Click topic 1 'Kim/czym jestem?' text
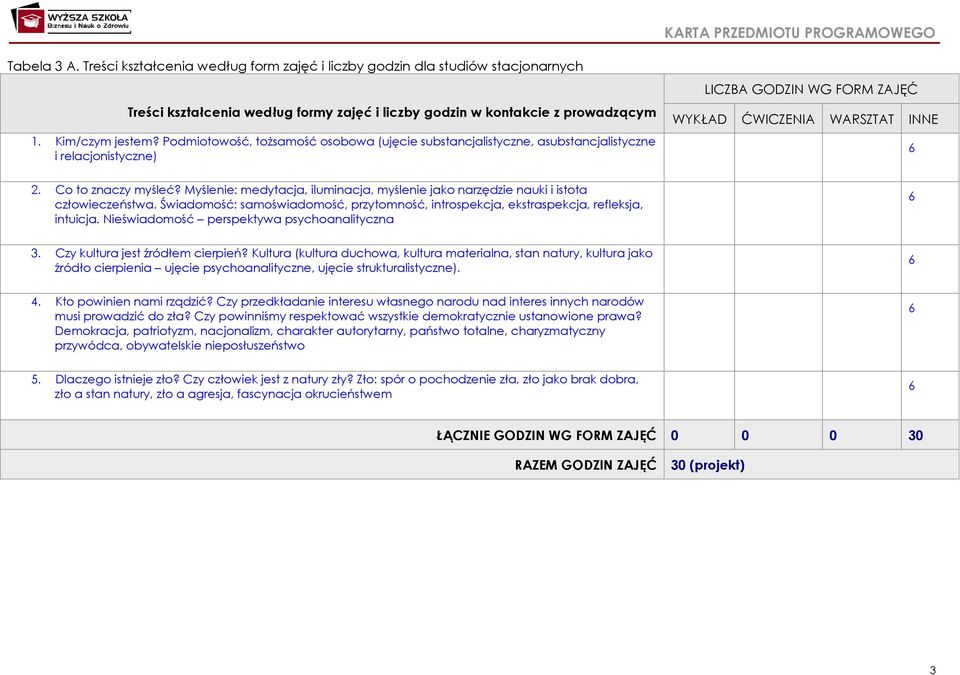Screen dimensions: 960x675 (x=354, y=149)
